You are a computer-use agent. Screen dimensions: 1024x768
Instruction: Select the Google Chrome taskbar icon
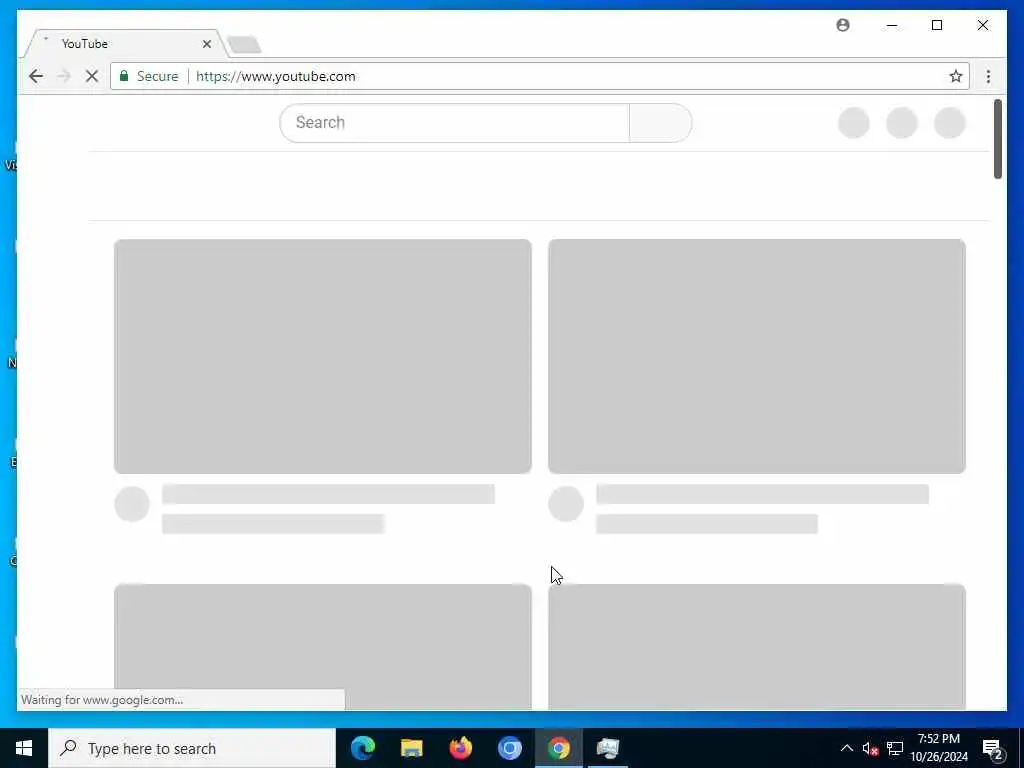coord(558,748)
